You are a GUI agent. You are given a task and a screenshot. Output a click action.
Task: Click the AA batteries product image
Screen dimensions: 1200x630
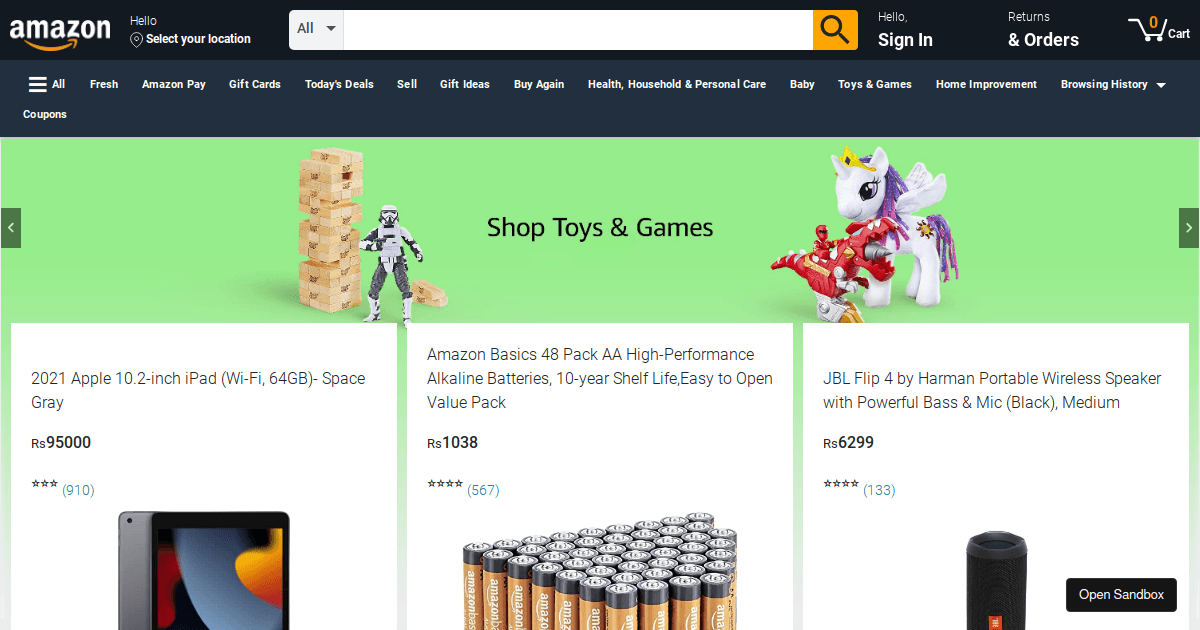pos(600,571)
